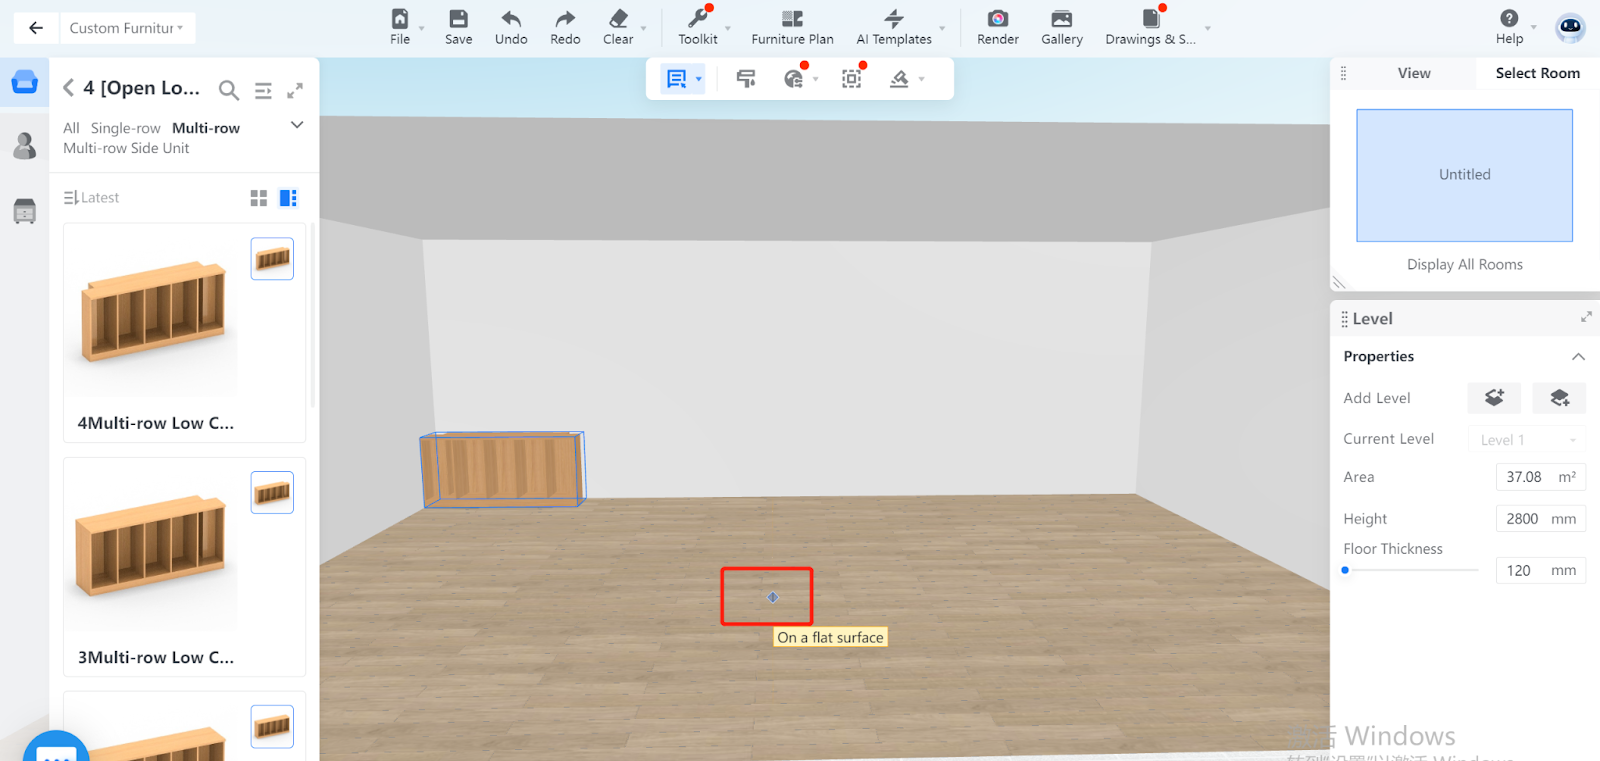Expand the Drawings dropdown arrow
Screen dimensions: 1600x761
(1207, 28)
